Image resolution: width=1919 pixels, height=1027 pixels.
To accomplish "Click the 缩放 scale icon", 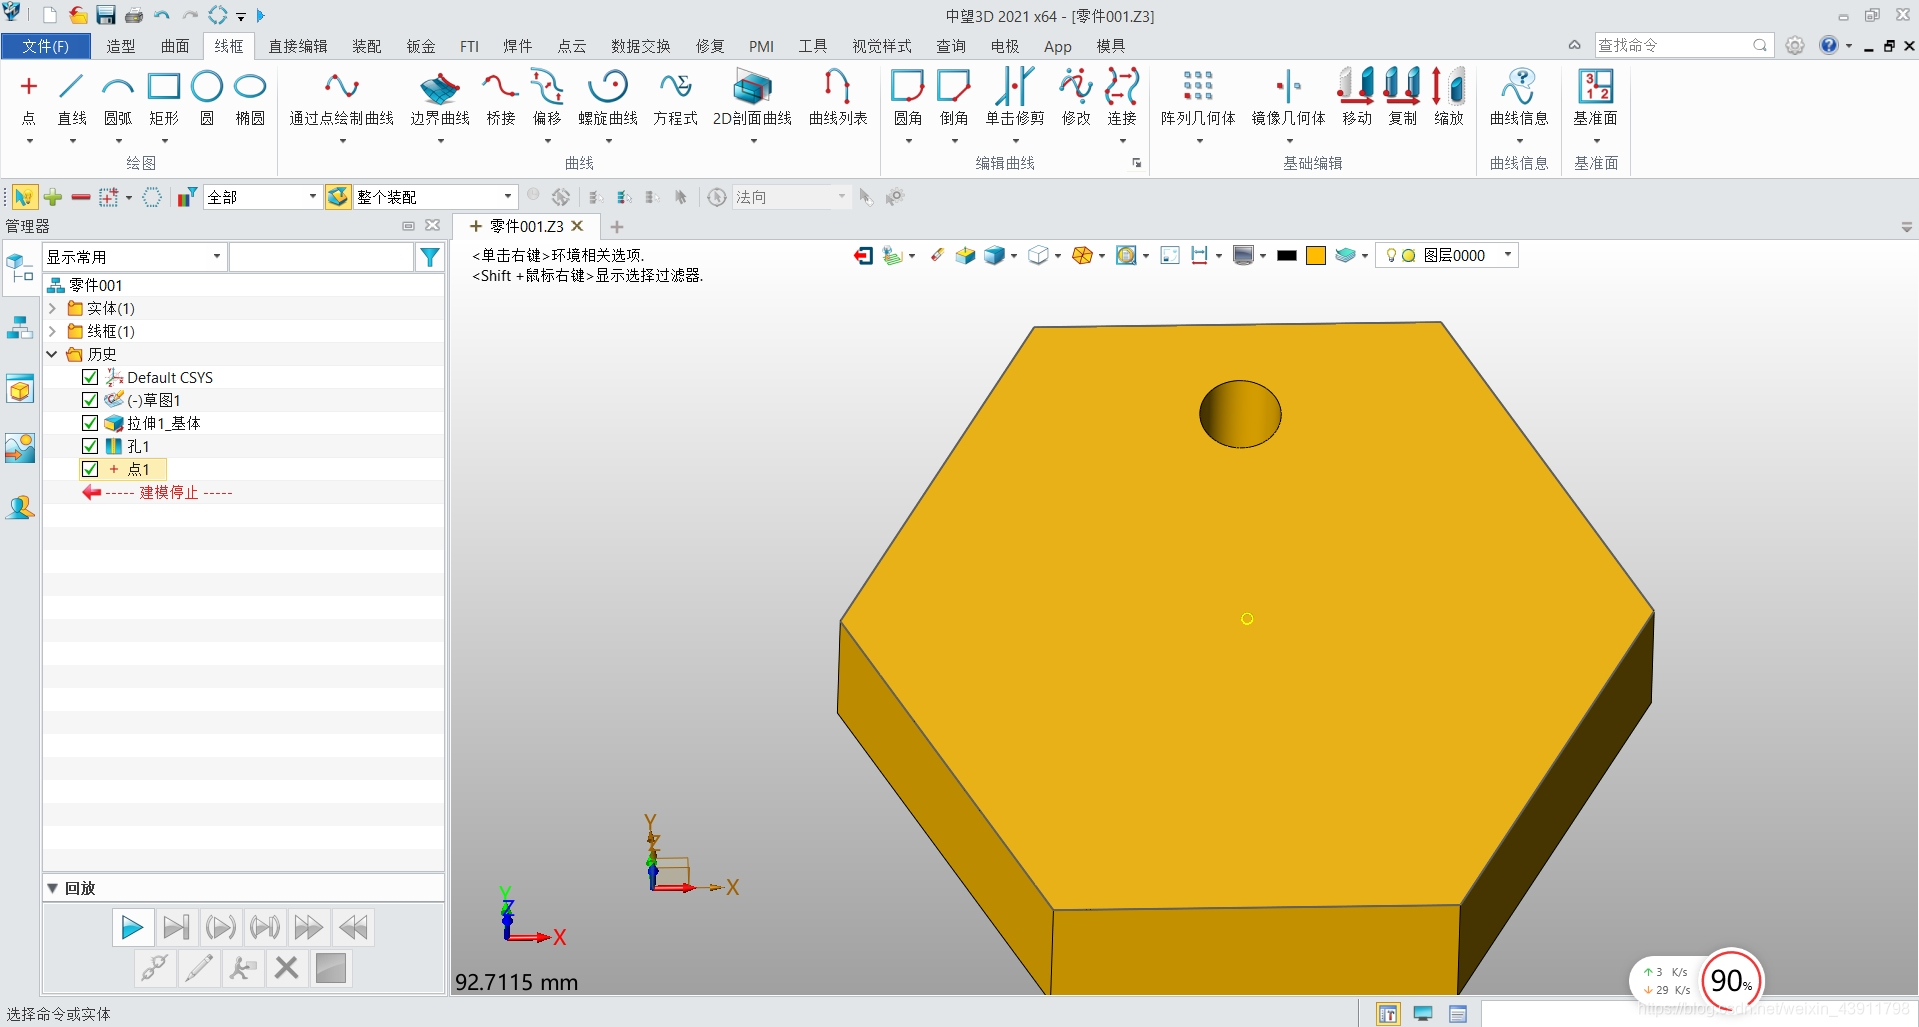I will [x=1448, y=87].
